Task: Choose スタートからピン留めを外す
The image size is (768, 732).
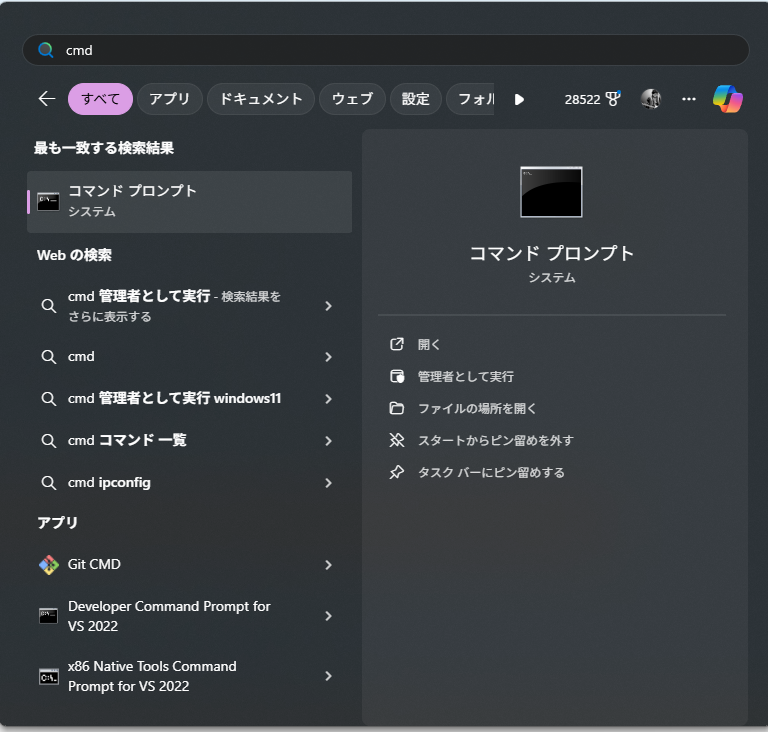Action: coord(495,440)
